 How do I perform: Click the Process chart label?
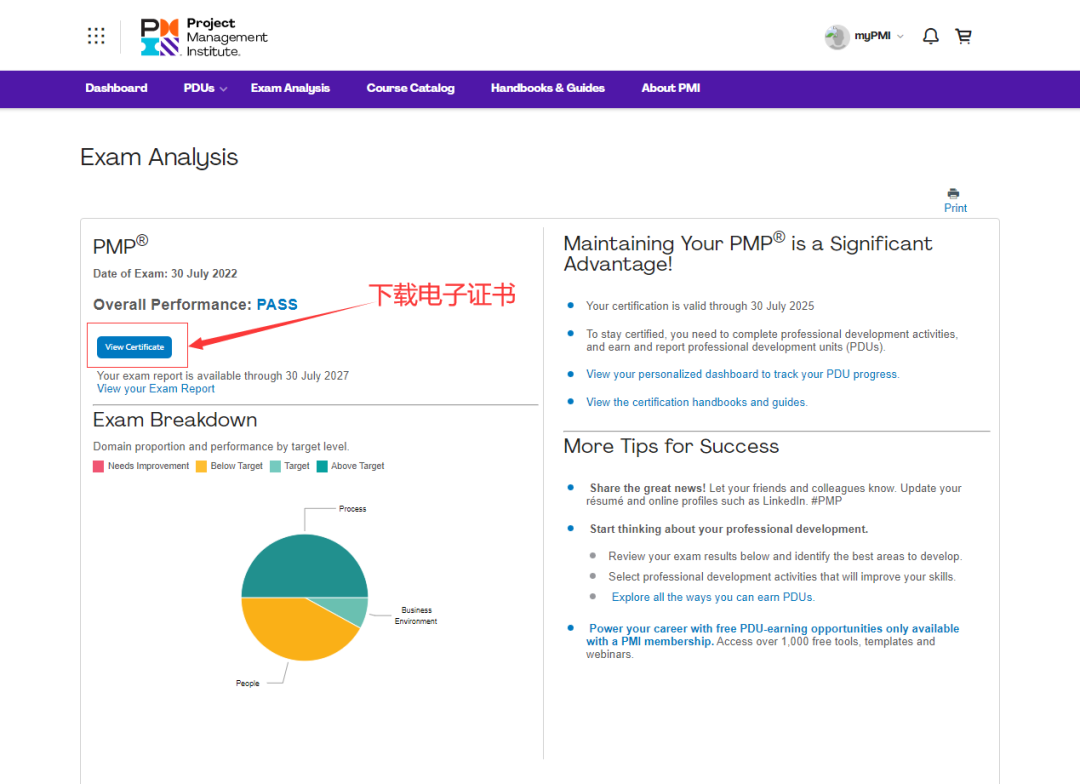tap(353, 508)
